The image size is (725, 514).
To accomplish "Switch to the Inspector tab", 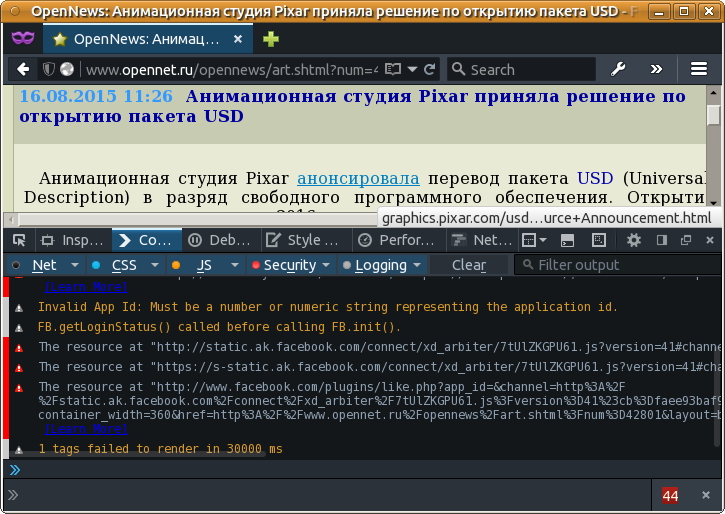I will 72,240.
